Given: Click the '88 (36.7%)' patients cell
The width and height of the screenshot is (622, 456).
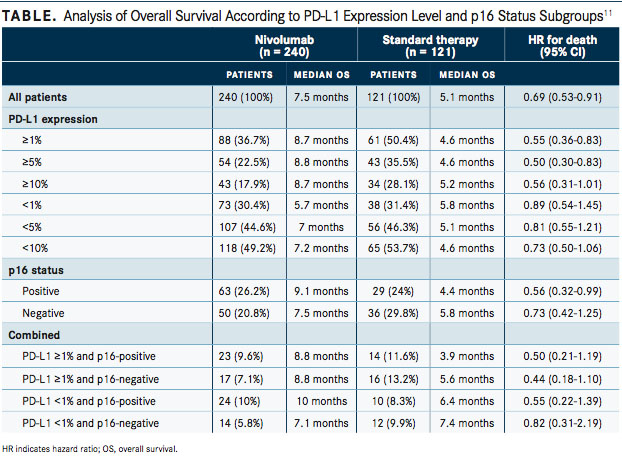Looking at the screenshot, I should pos(244,140).
